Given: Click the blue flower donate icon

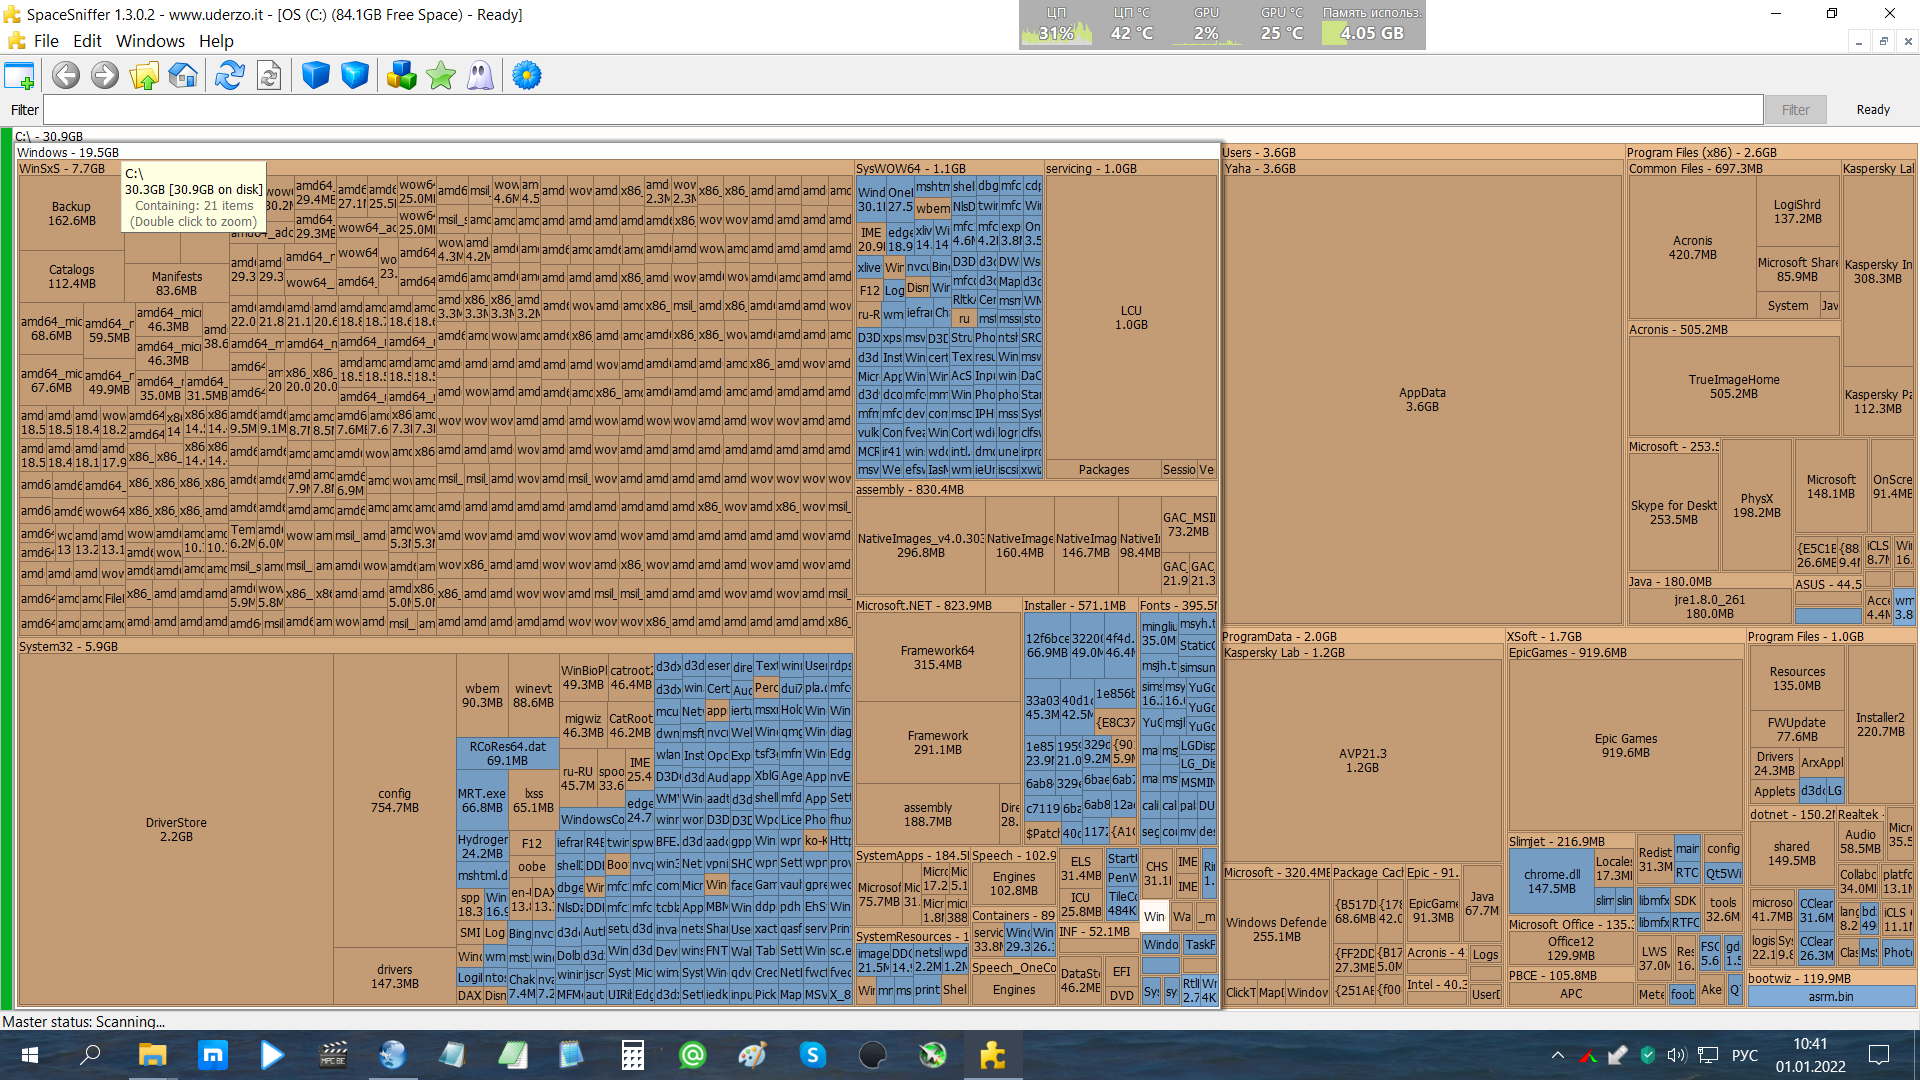Looking at the screenshot, I should 527,76.
